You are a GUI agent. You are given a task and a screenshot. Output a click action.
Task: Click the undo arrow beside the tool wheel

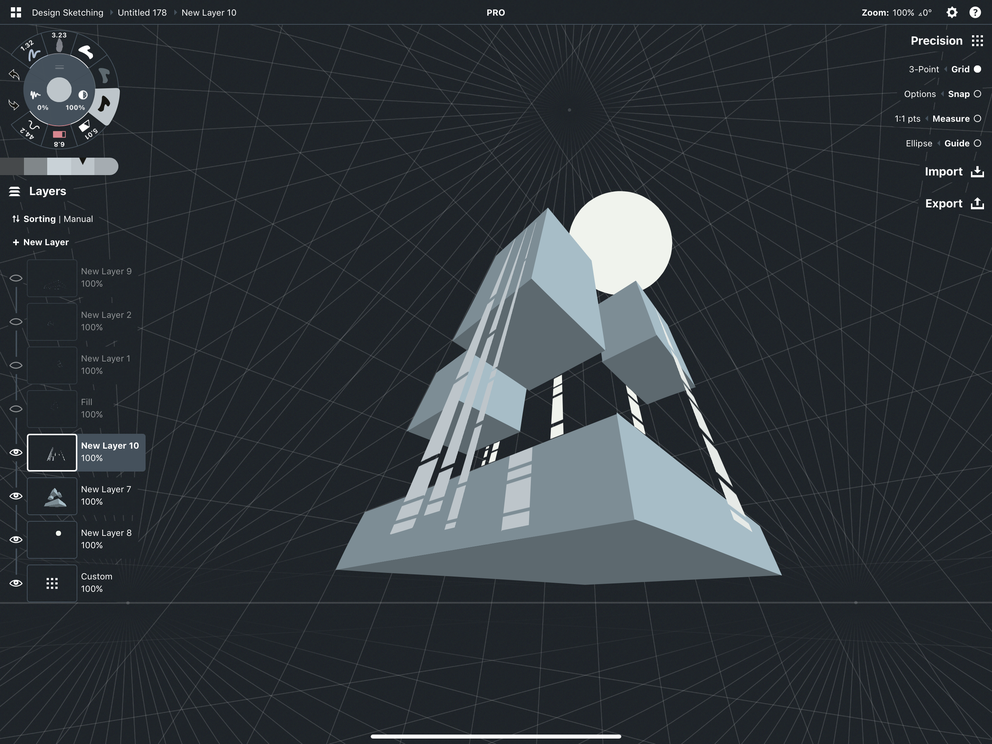(14, 75)
